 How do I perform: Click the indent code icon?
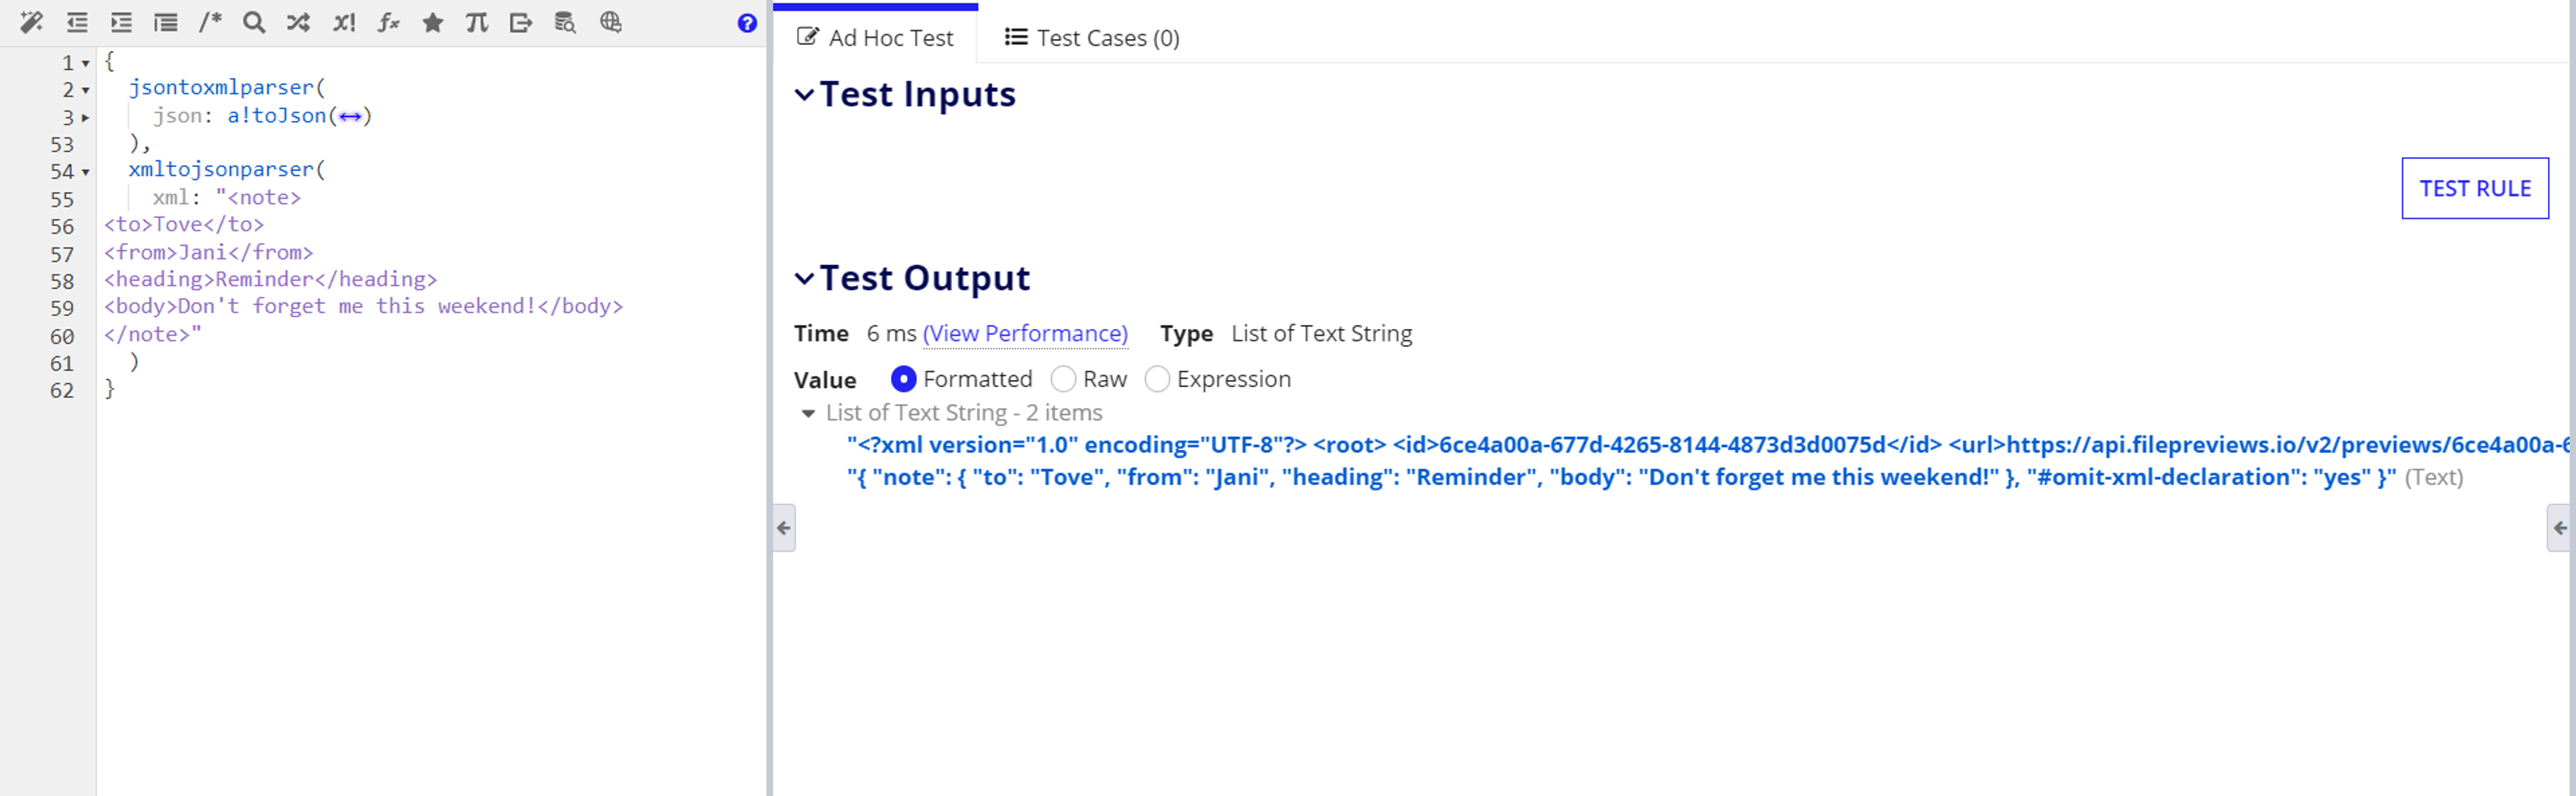click(121, 22)
